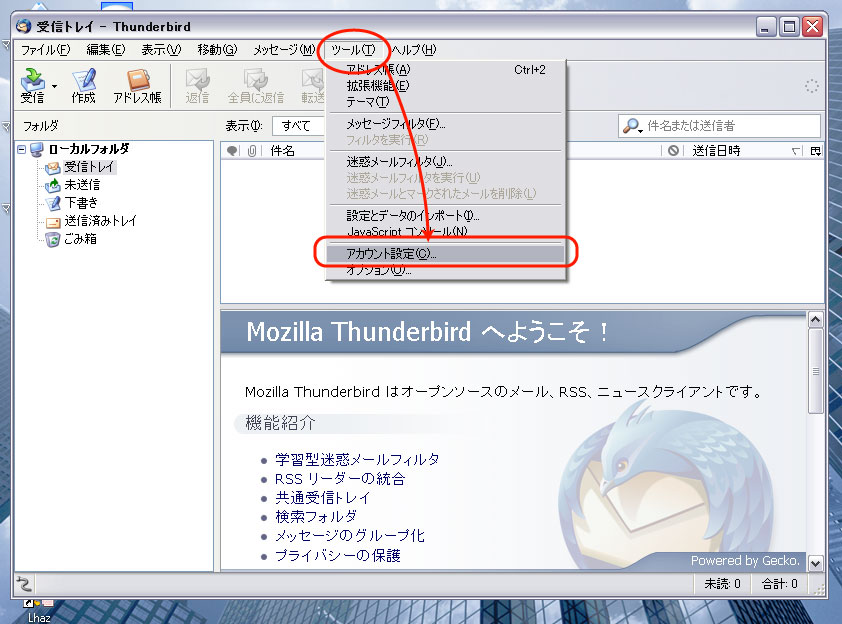Sort by thread column icon

(x=233, y=151)
